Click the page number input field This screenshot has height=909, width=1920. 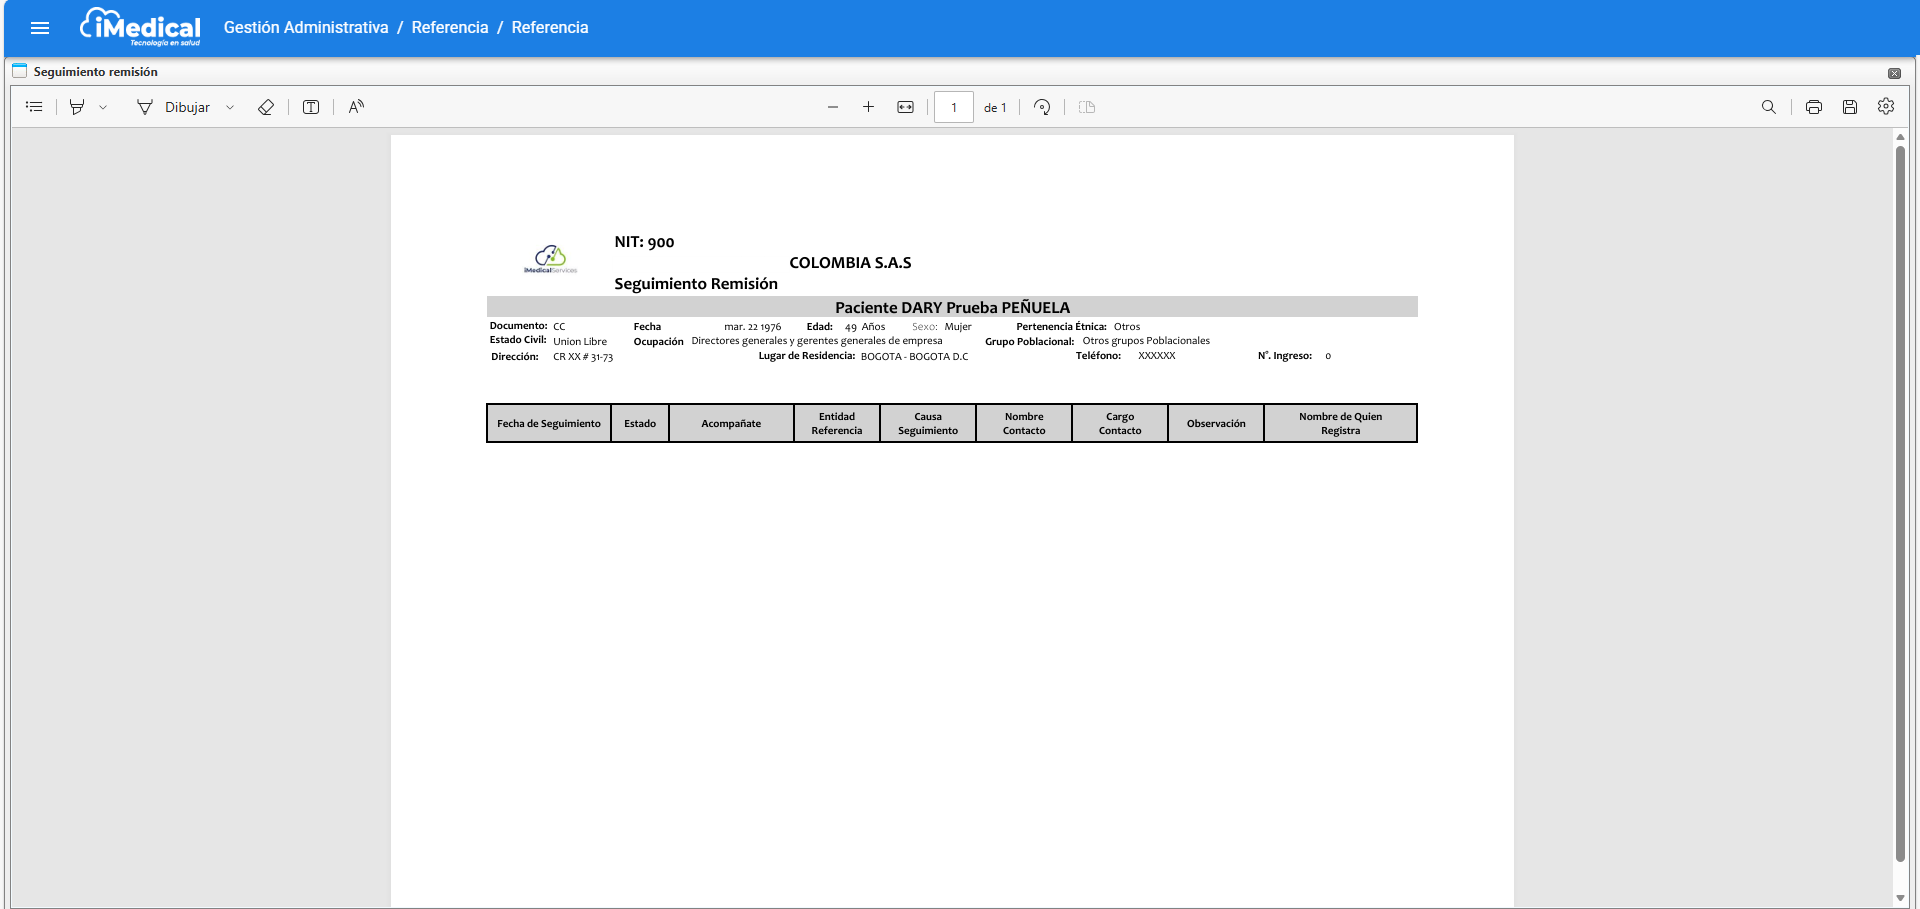pyautogui.click(x=954, y=107)
